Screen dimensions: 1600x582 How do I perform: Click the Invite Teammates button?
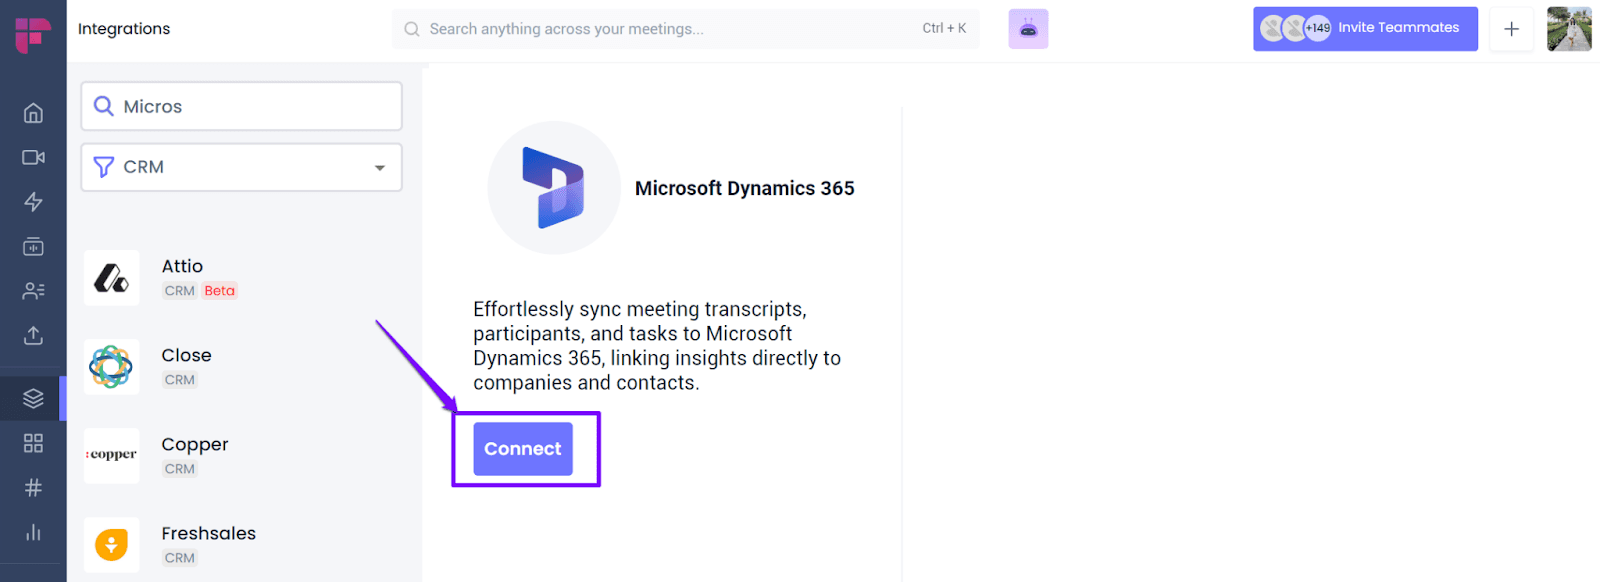(1365, 29)
